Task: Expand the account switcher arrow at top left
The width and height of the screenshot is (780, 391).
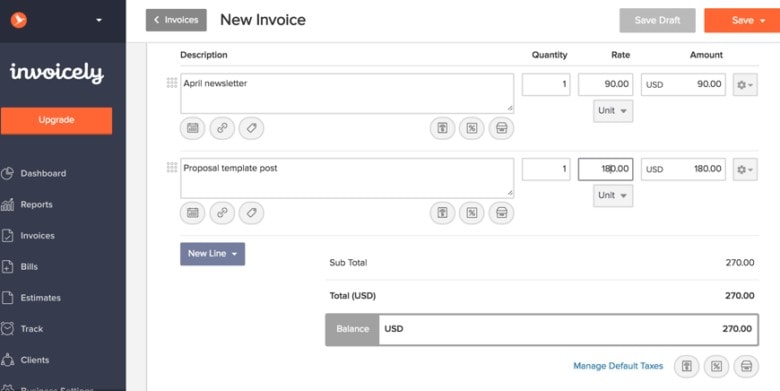Action: click(98, 20)
